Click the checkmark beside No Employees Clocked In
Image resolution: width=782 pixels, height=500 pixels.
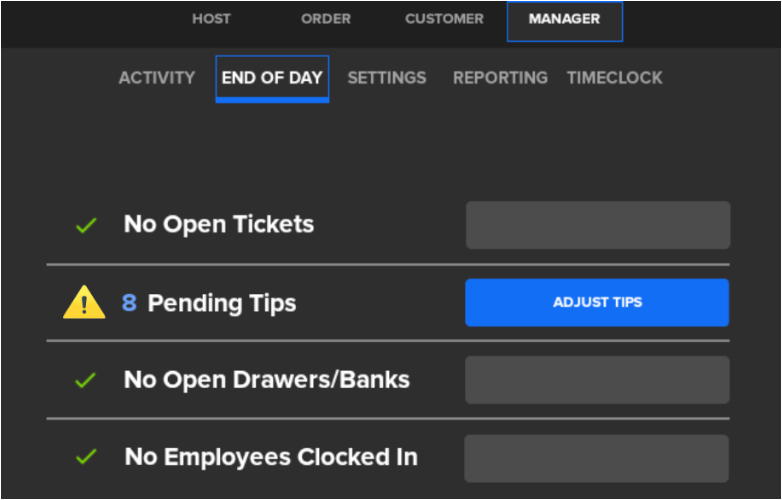click(x=86, y=457)
